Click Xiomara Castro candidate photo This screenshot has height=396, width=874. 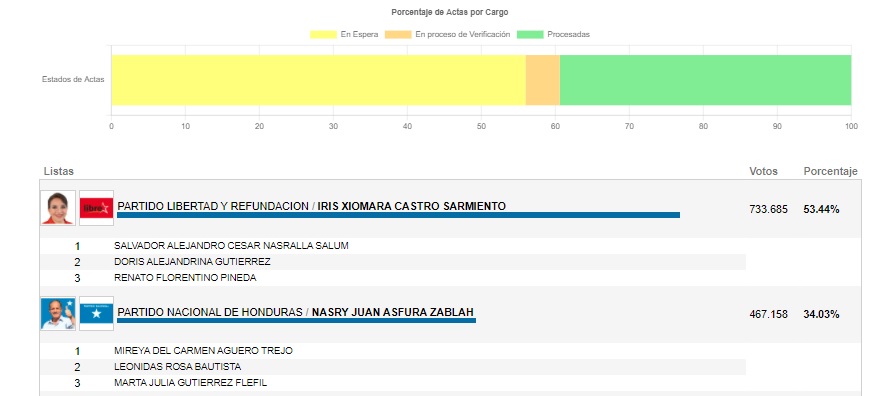tap(58, 208)
